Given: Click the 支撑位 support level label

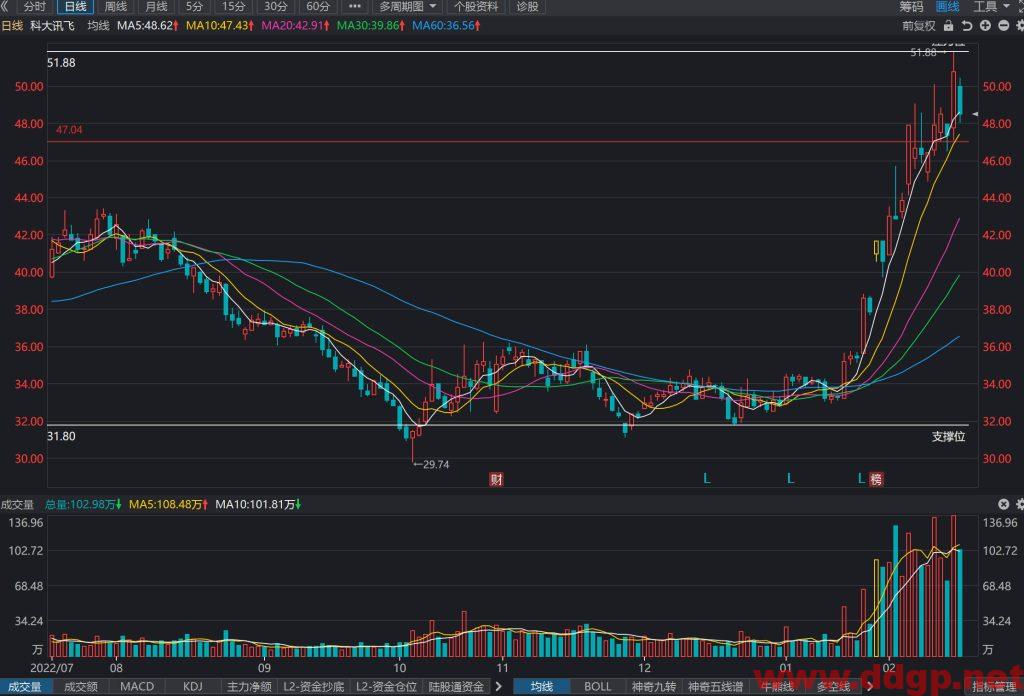Looking at the screenshot, I should [948, 437].
